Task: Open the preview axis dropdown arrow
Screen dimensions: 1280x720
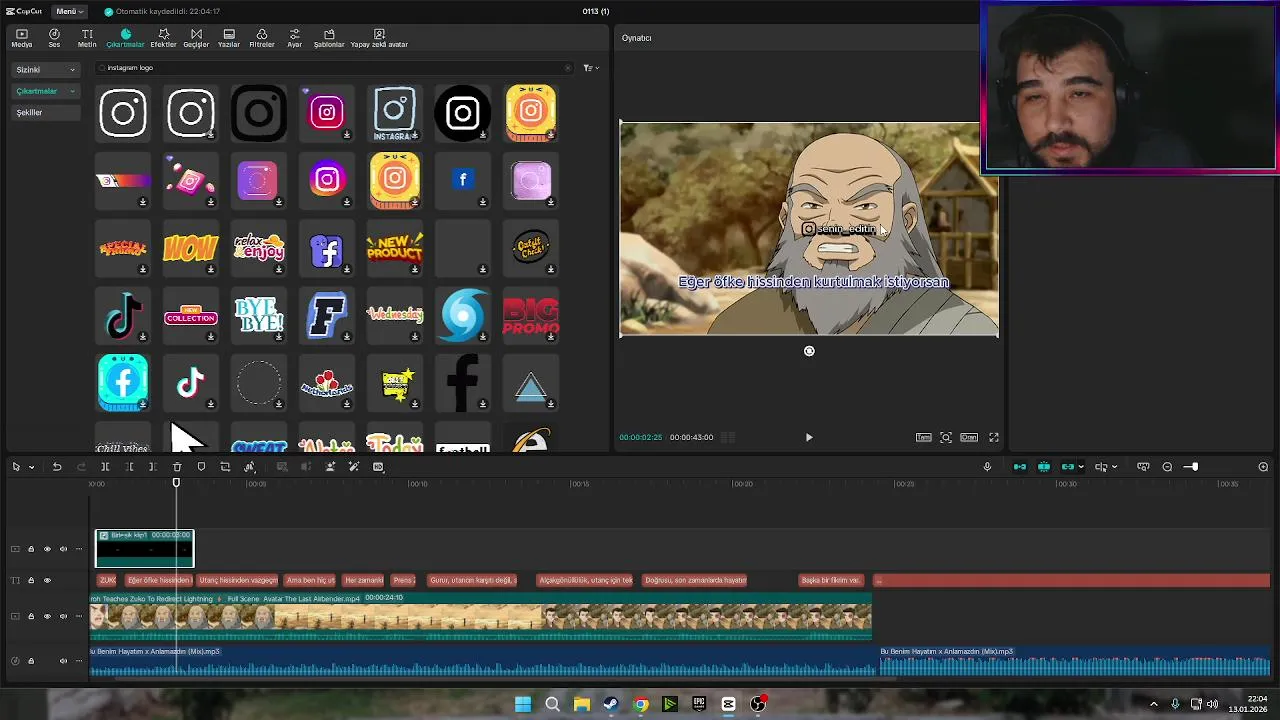Action: [1115, 467]
